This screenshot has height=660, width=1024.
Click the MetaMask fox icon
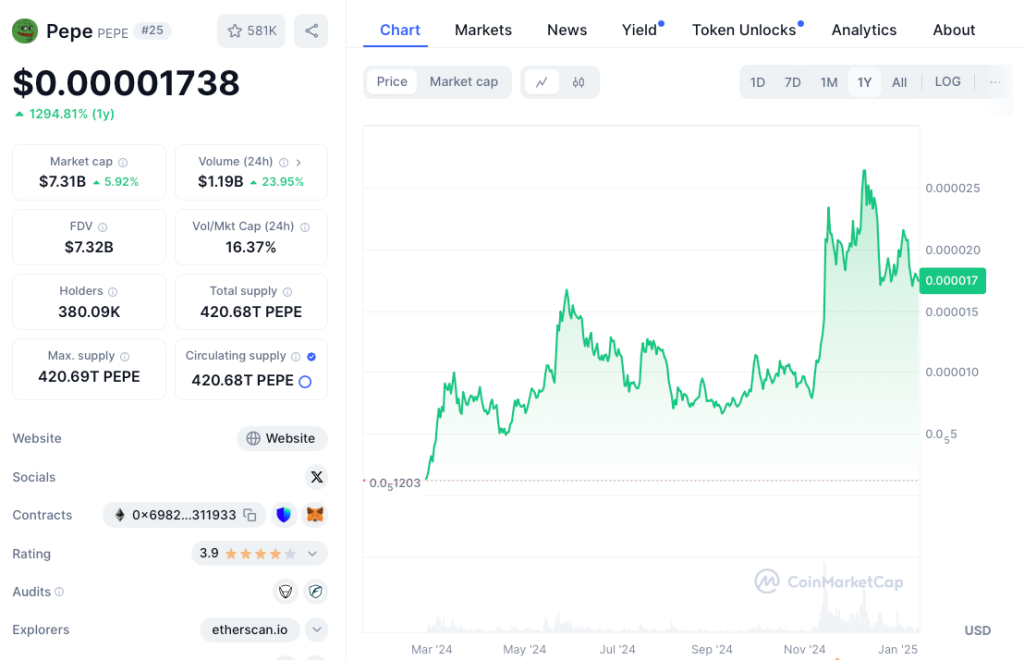(x=315, y=515)
